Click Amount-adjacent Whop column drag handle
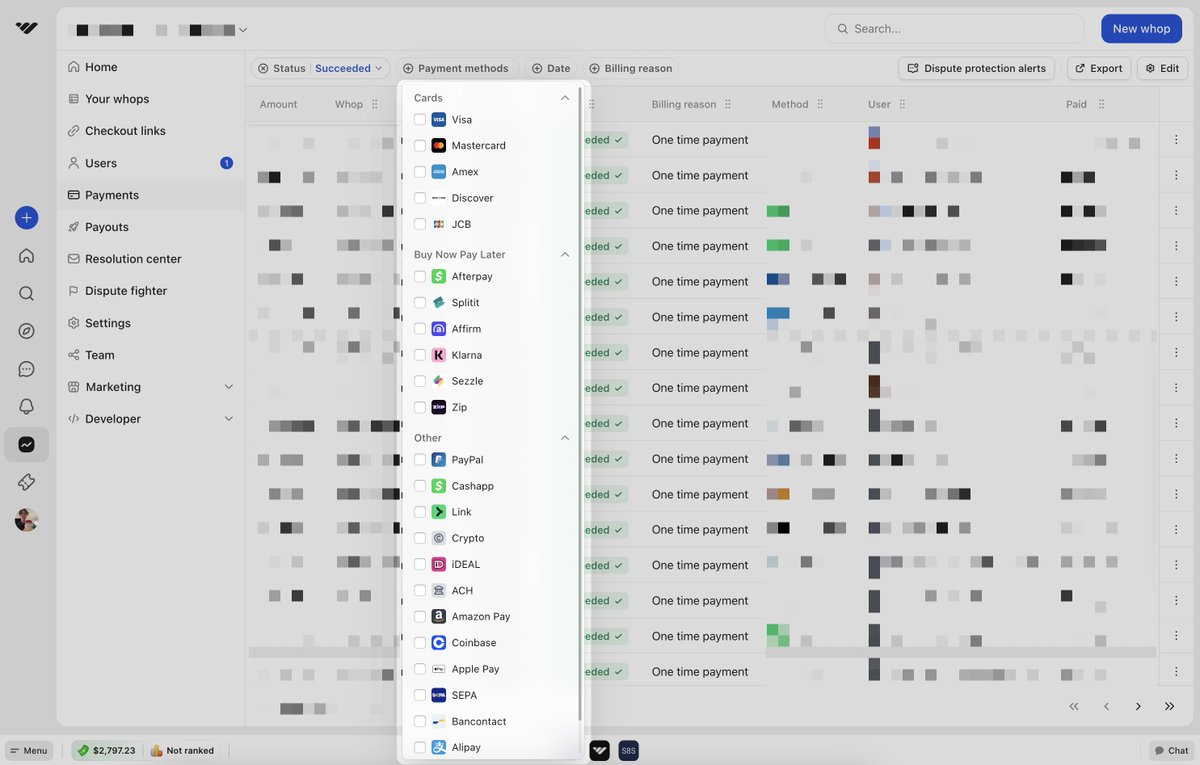This screenshot has height=765, width=1200. pyautogui.click(x=375, y=104)
